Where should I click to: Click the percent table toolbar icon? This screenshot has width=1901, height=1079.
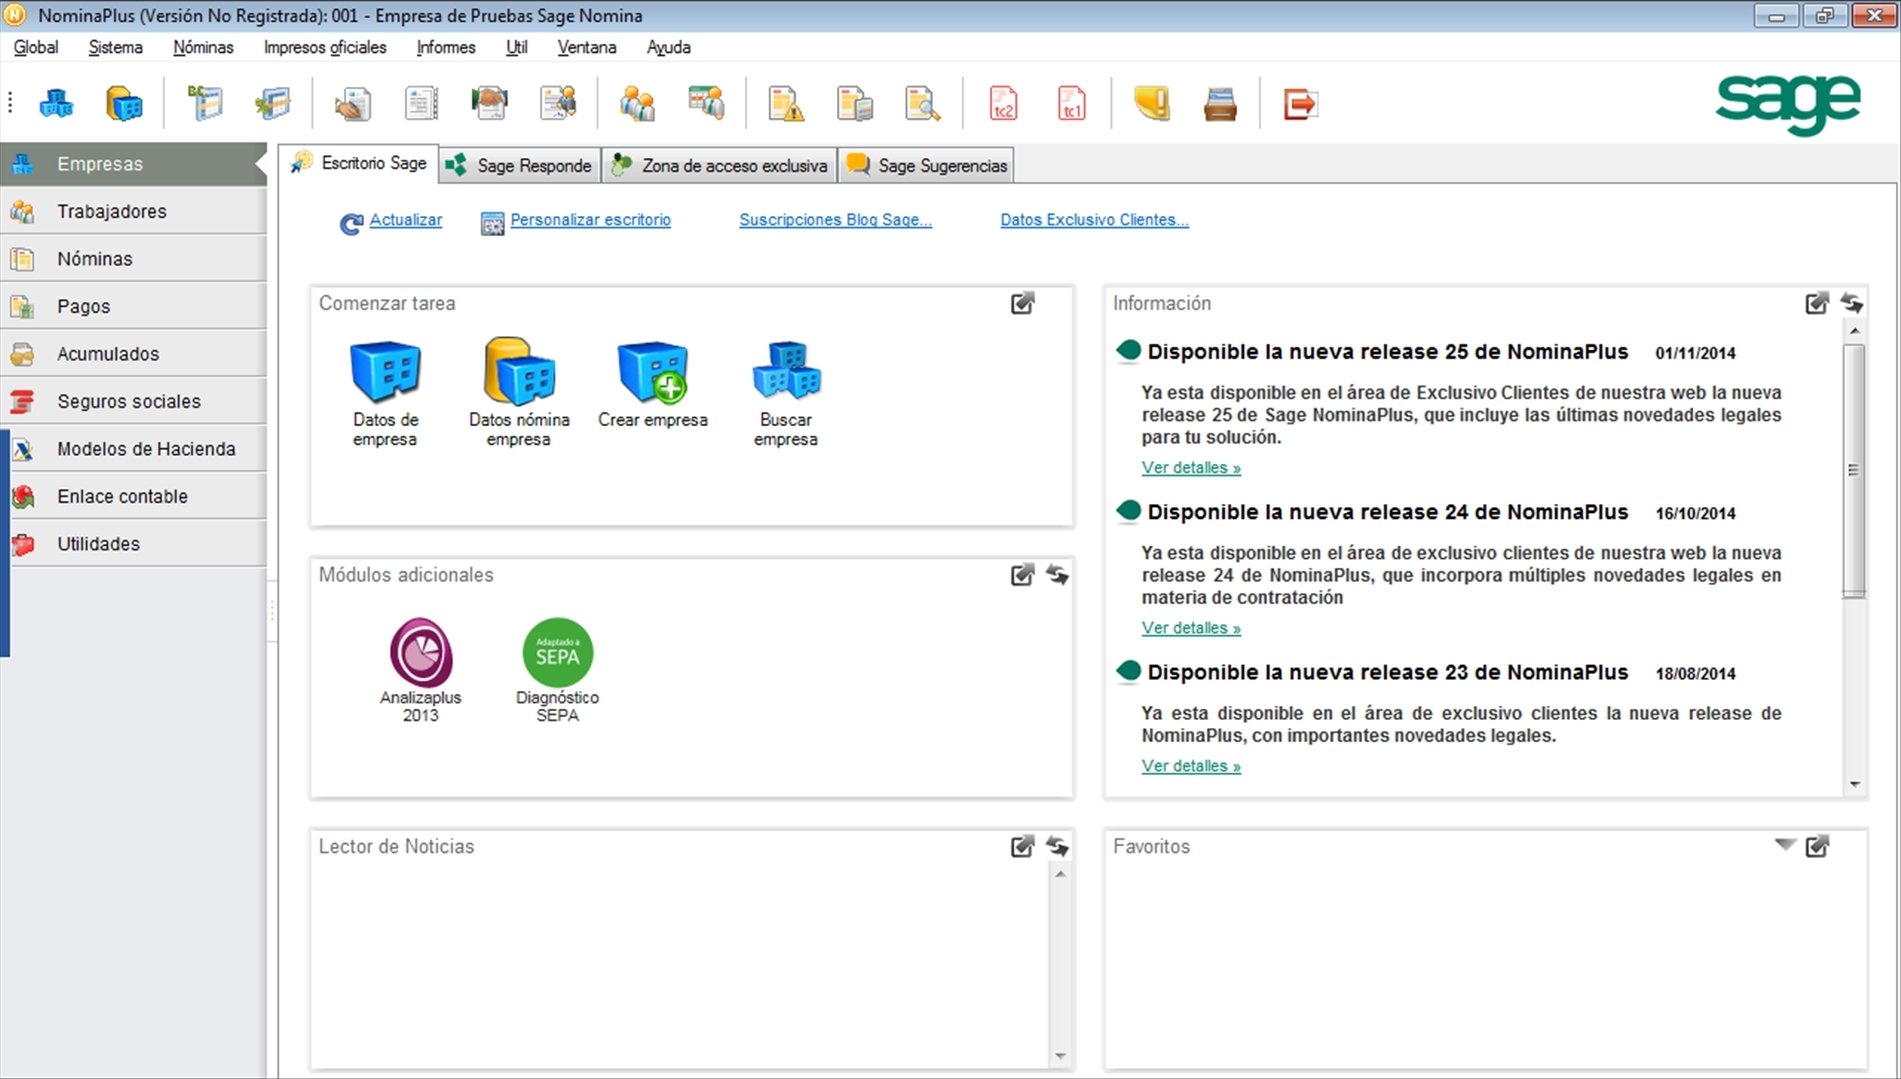273,104
